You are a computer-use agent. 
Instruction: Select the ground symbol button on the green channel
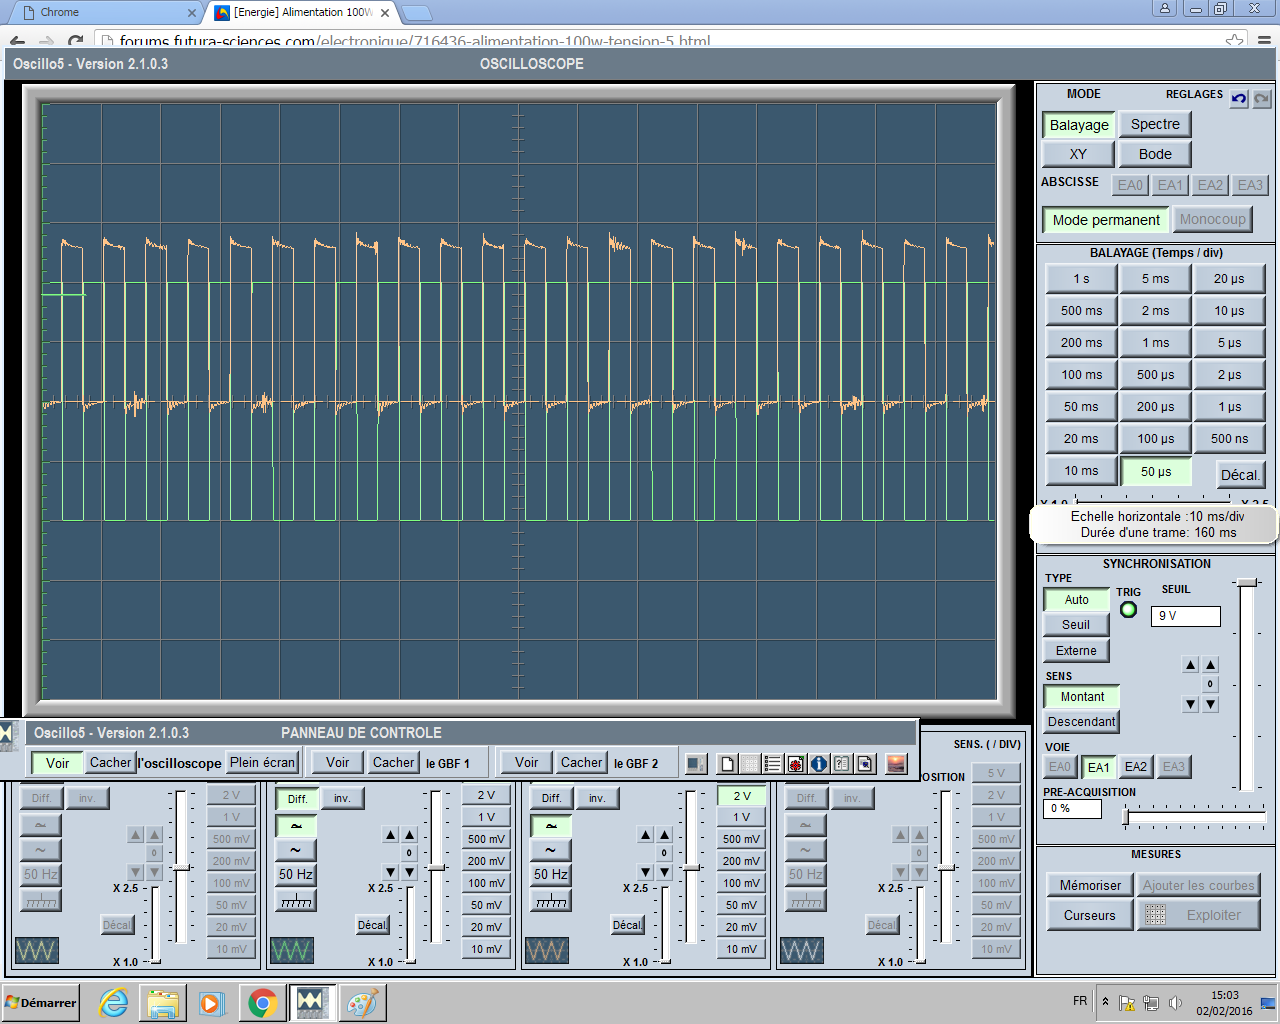296,901
